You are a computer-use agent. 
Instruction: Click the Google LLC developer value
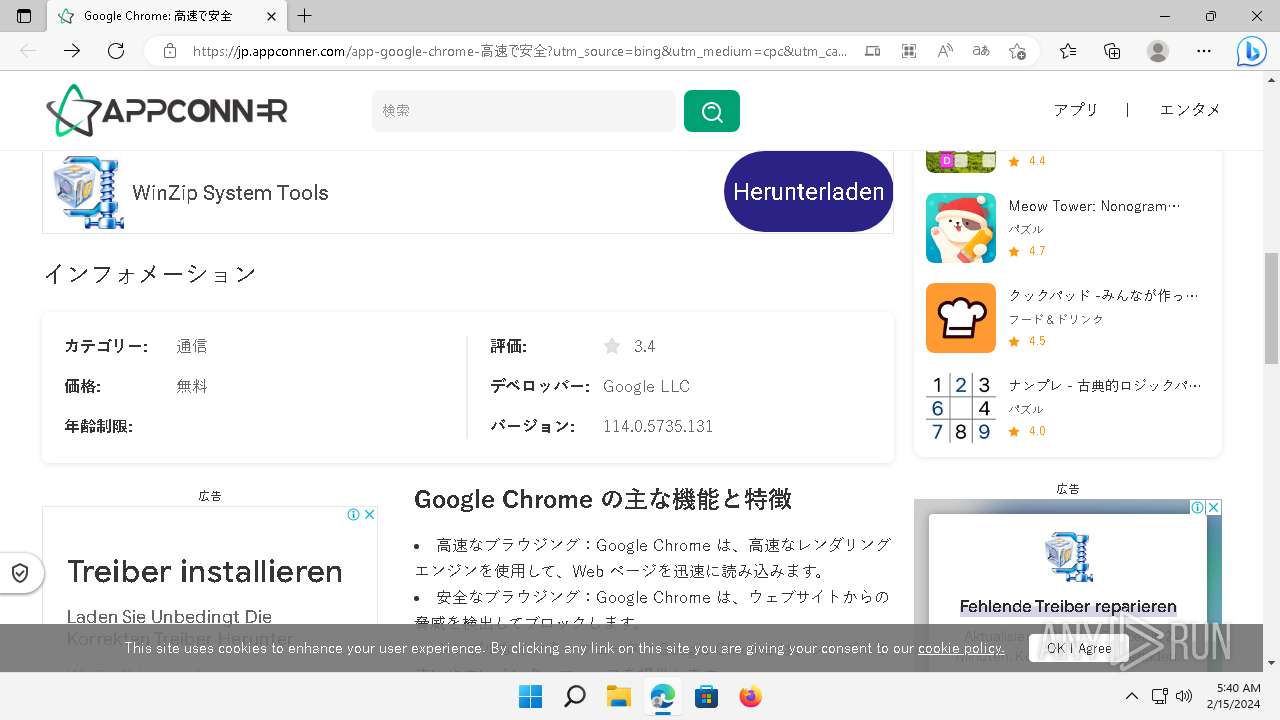coord(646,386)
